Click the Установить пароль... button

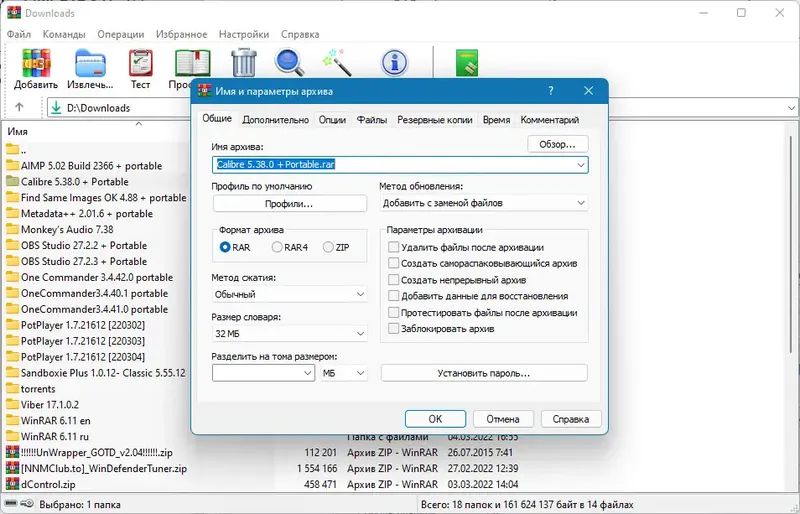(x=484, y=373)
